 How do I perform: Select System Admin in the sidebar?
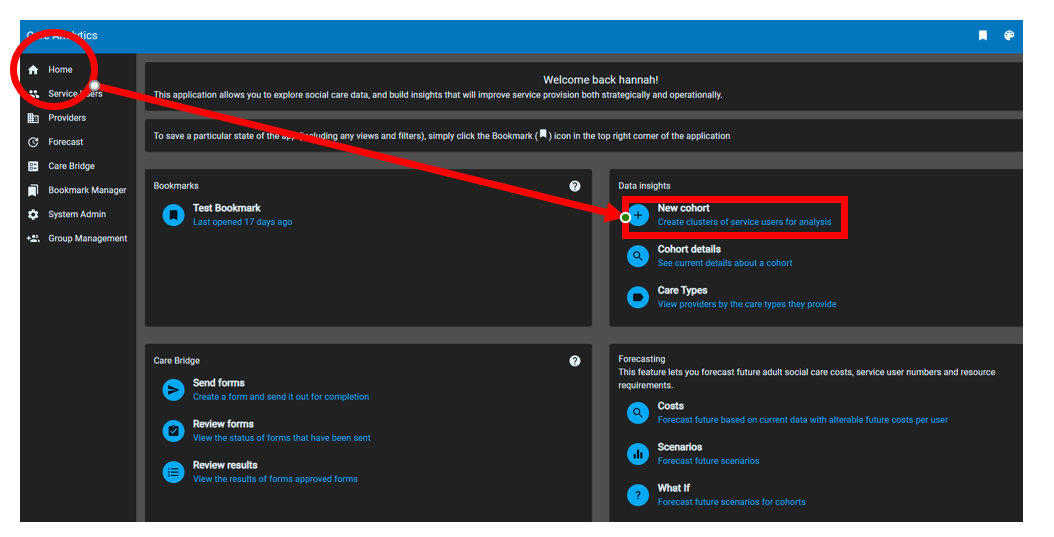click(x=77, y=215)
